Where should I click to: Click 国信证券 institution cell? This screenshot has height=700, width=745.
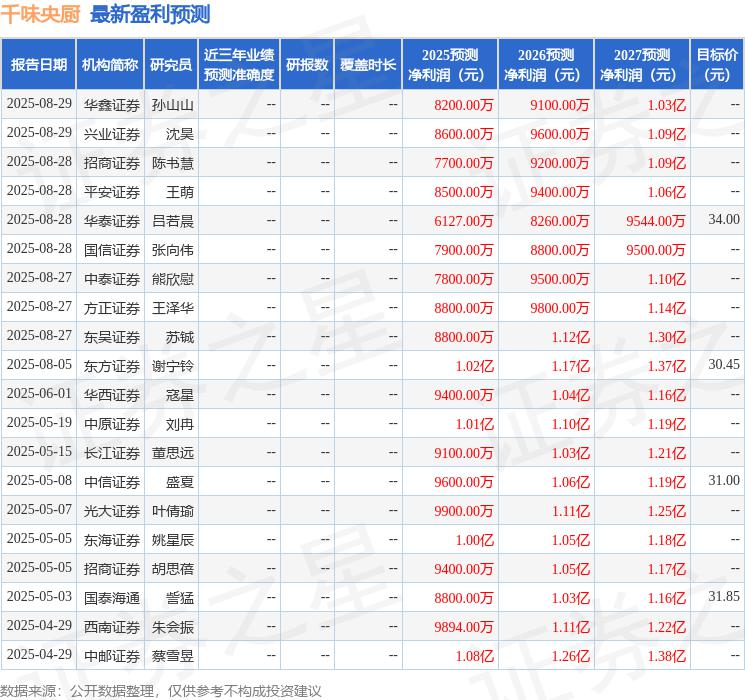coord(112,250)
